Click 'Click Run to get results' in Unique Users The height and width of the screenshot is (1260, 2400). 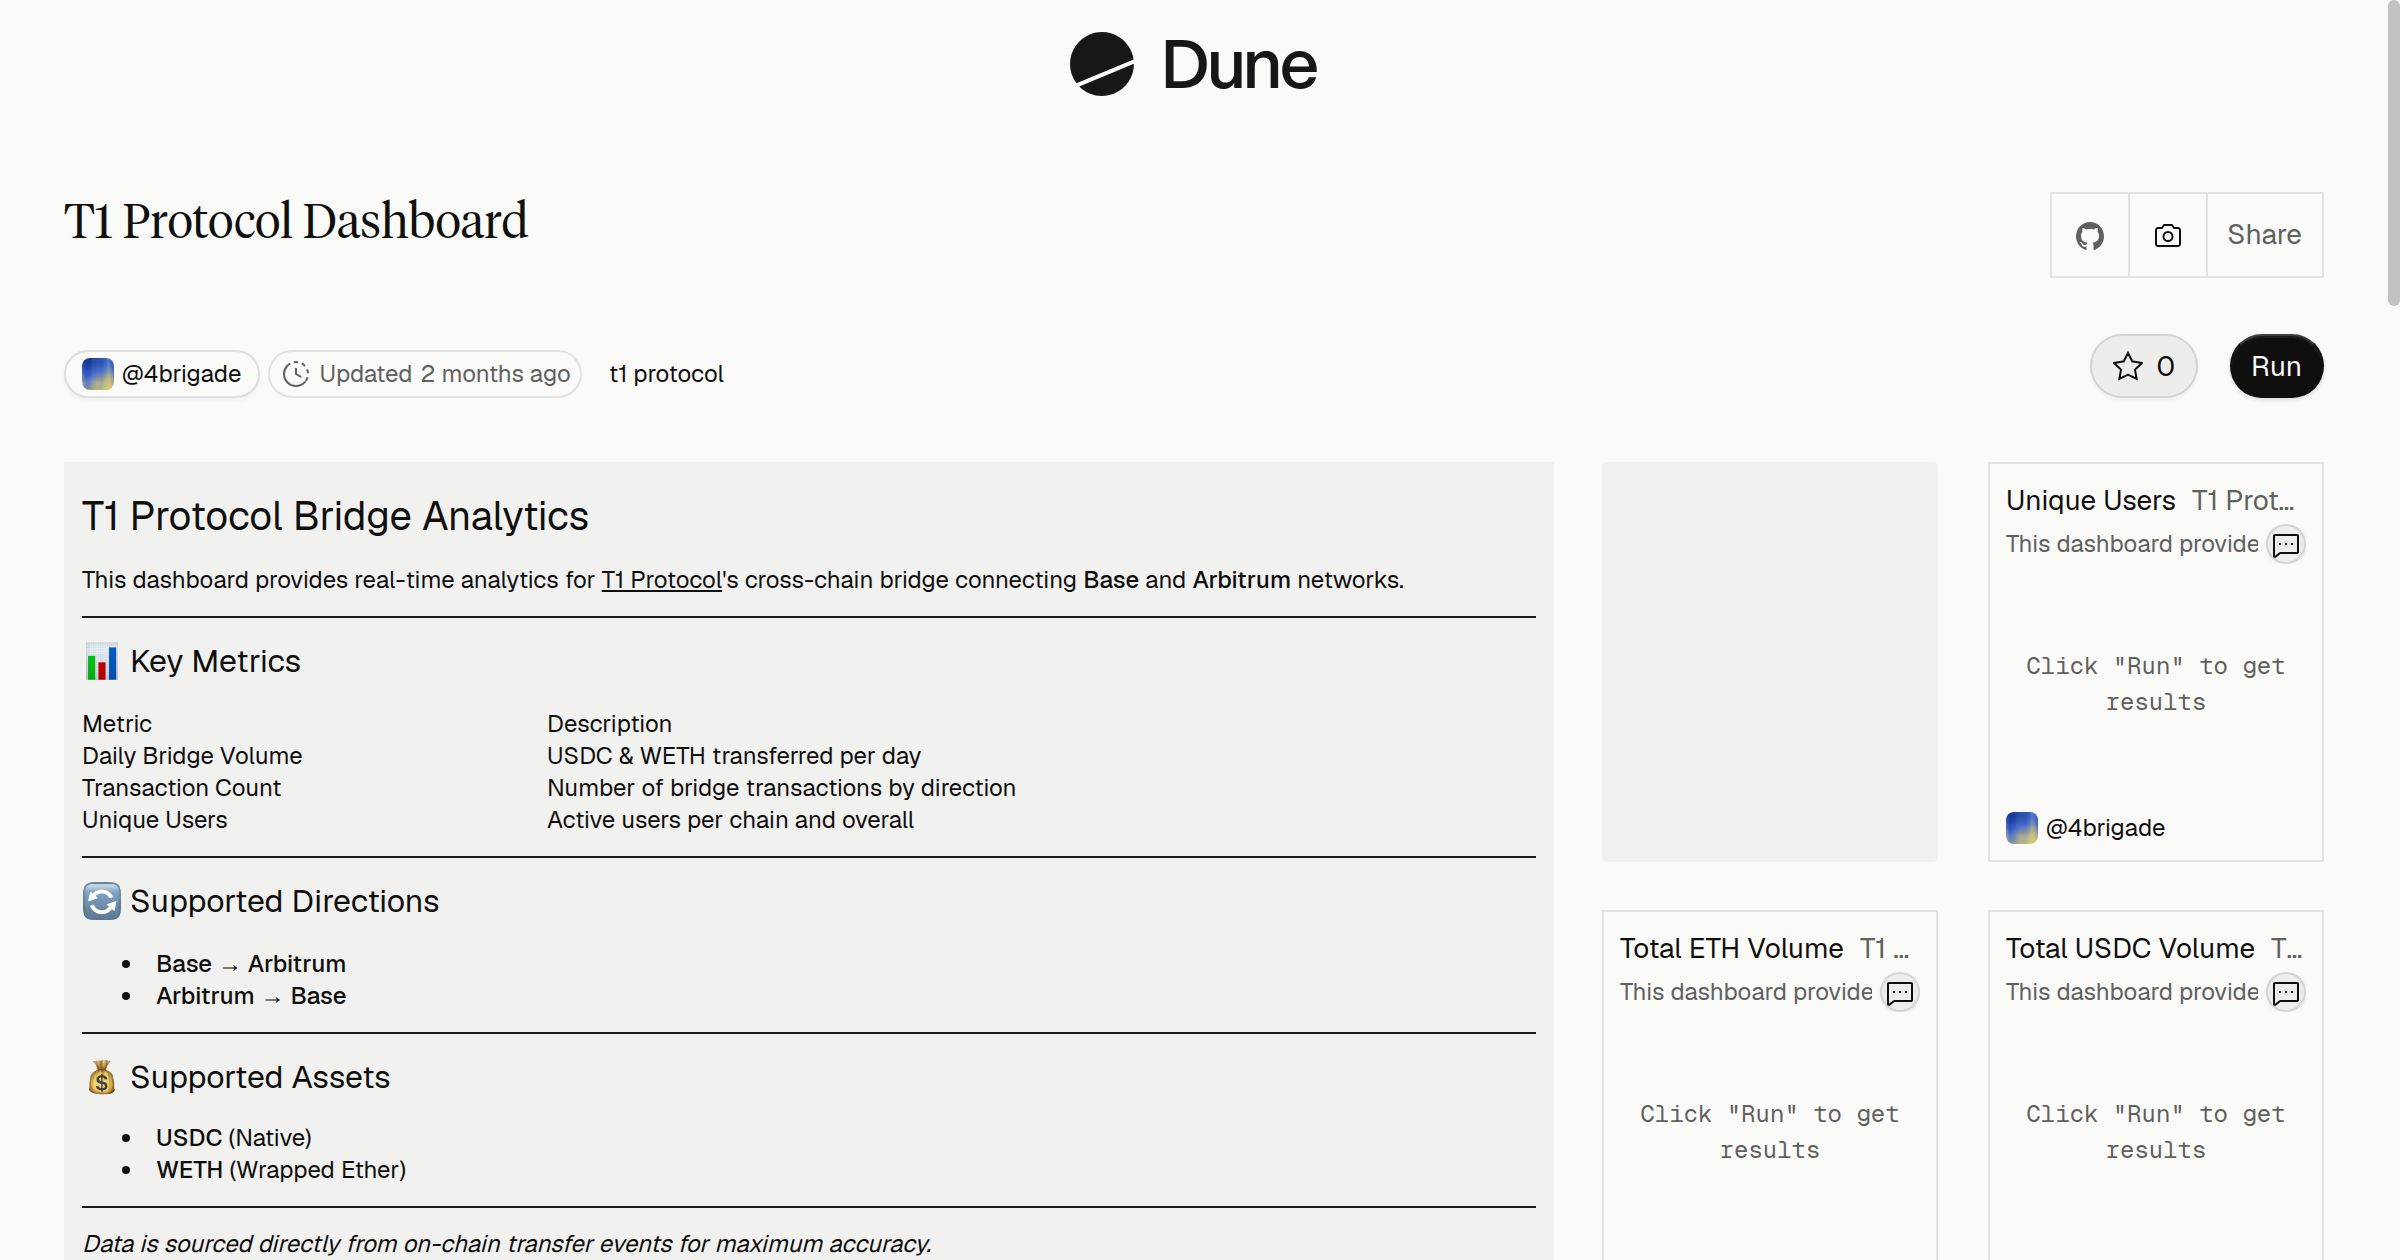point(2155,684)
